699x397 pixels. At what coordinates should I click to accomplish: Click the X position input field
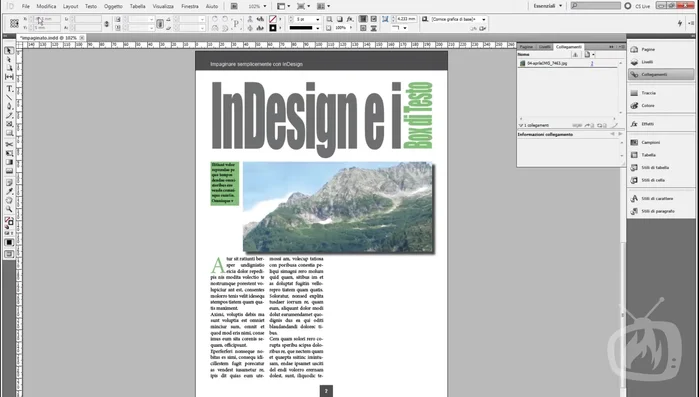coord(47,19)
